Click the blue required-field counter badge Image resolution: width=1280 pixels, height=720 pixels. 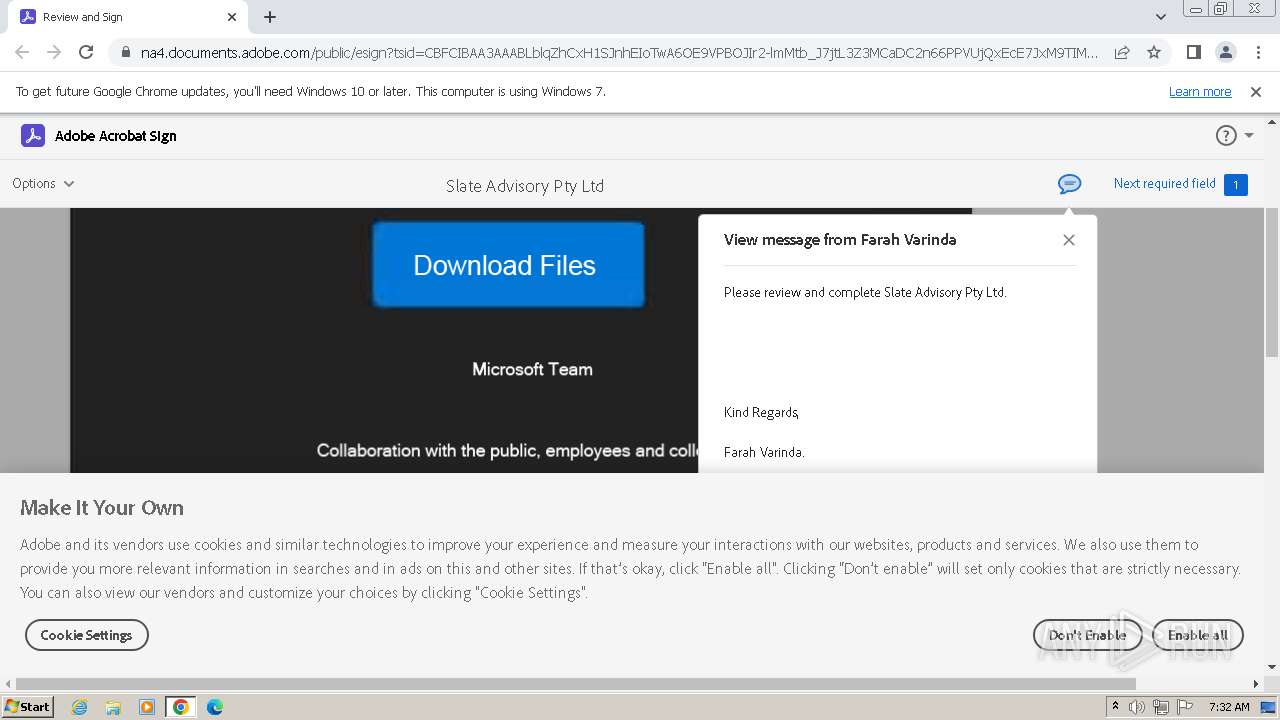(x=1235, y=185)
